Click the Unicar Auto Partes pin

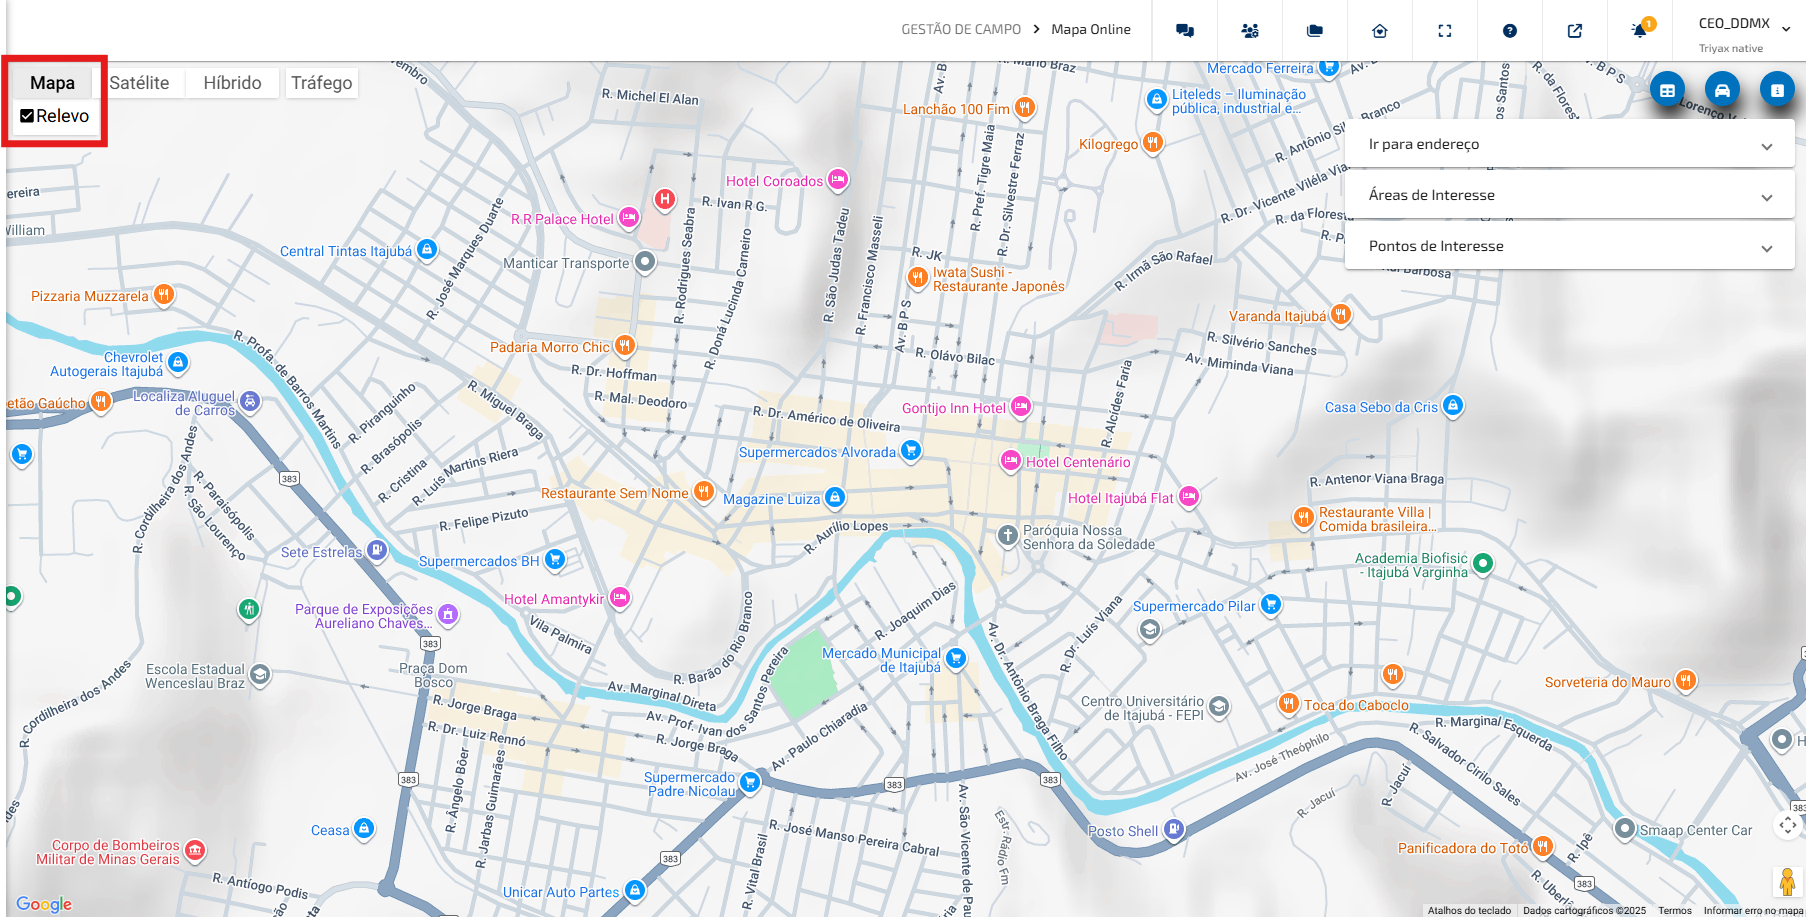[634, 890]
